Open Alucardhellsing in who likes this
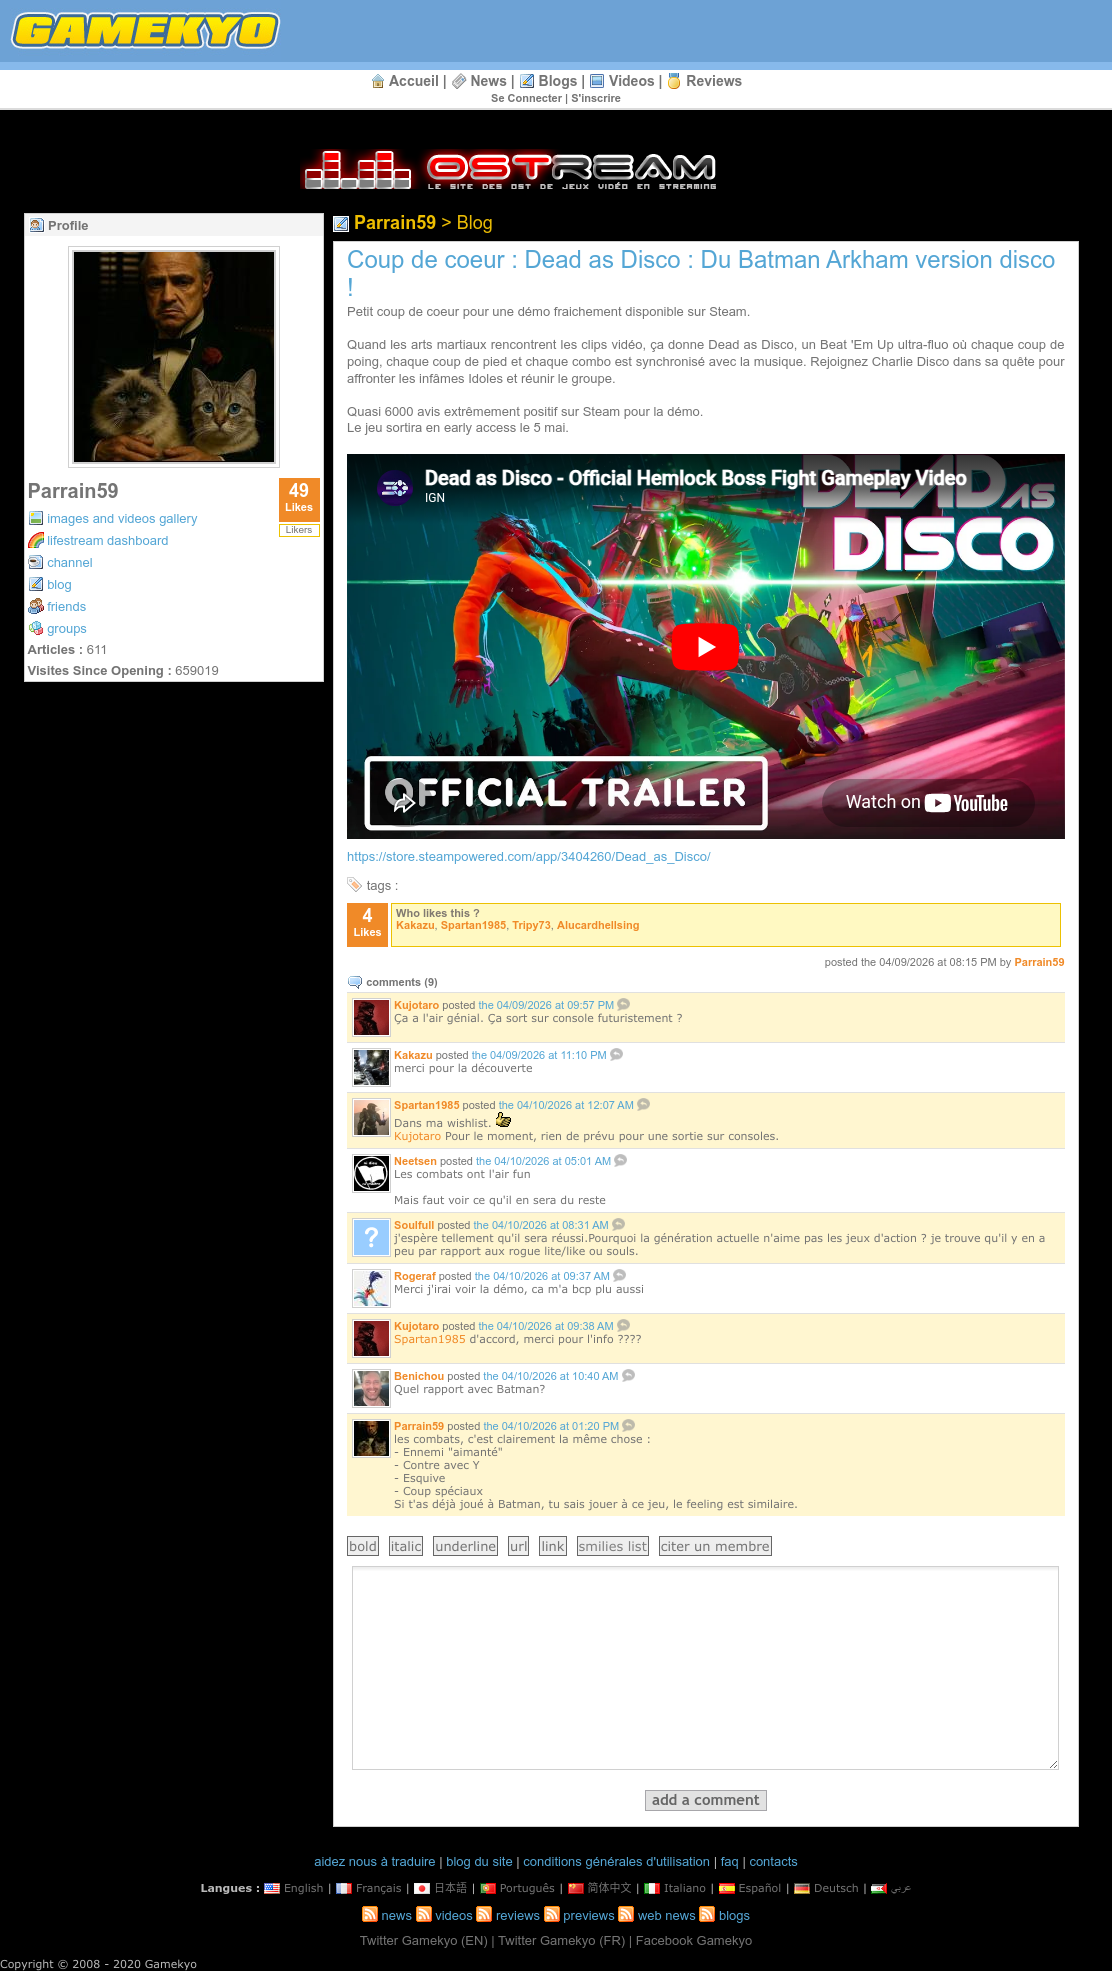This screenshot has width=1112, height=1971. (598, 925)
